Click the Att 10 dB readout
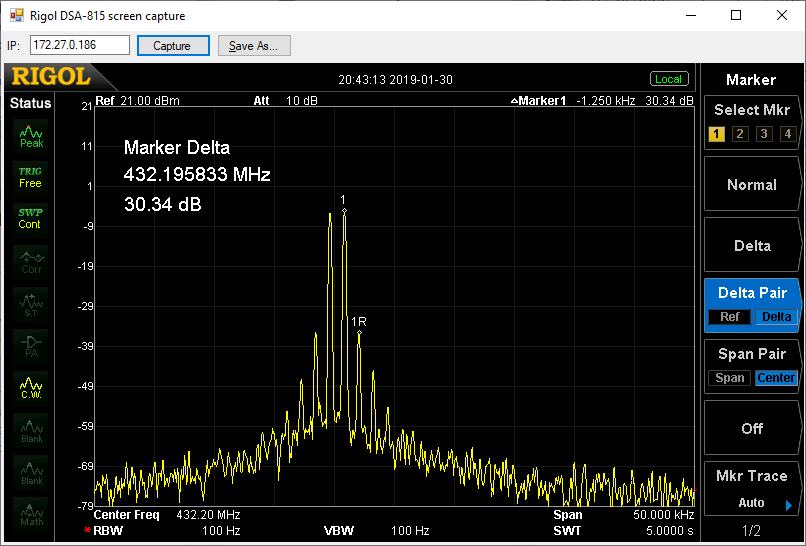 [x=285, y=101]
